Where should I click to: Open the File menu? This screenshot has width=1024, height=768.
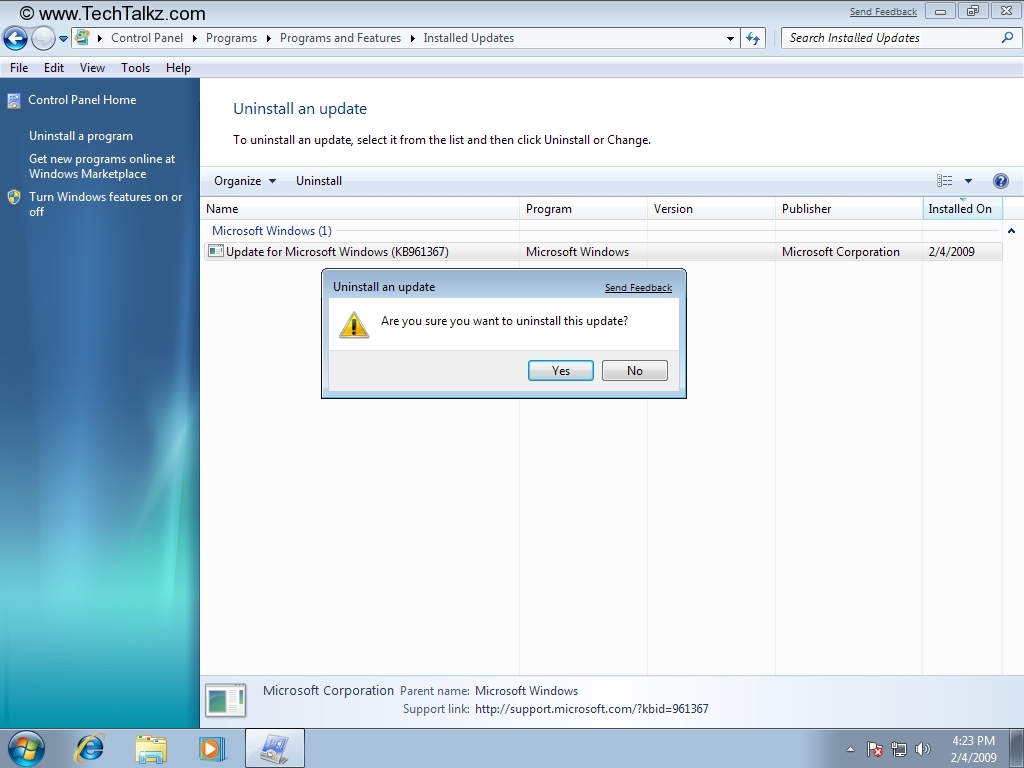click(19, 68)
